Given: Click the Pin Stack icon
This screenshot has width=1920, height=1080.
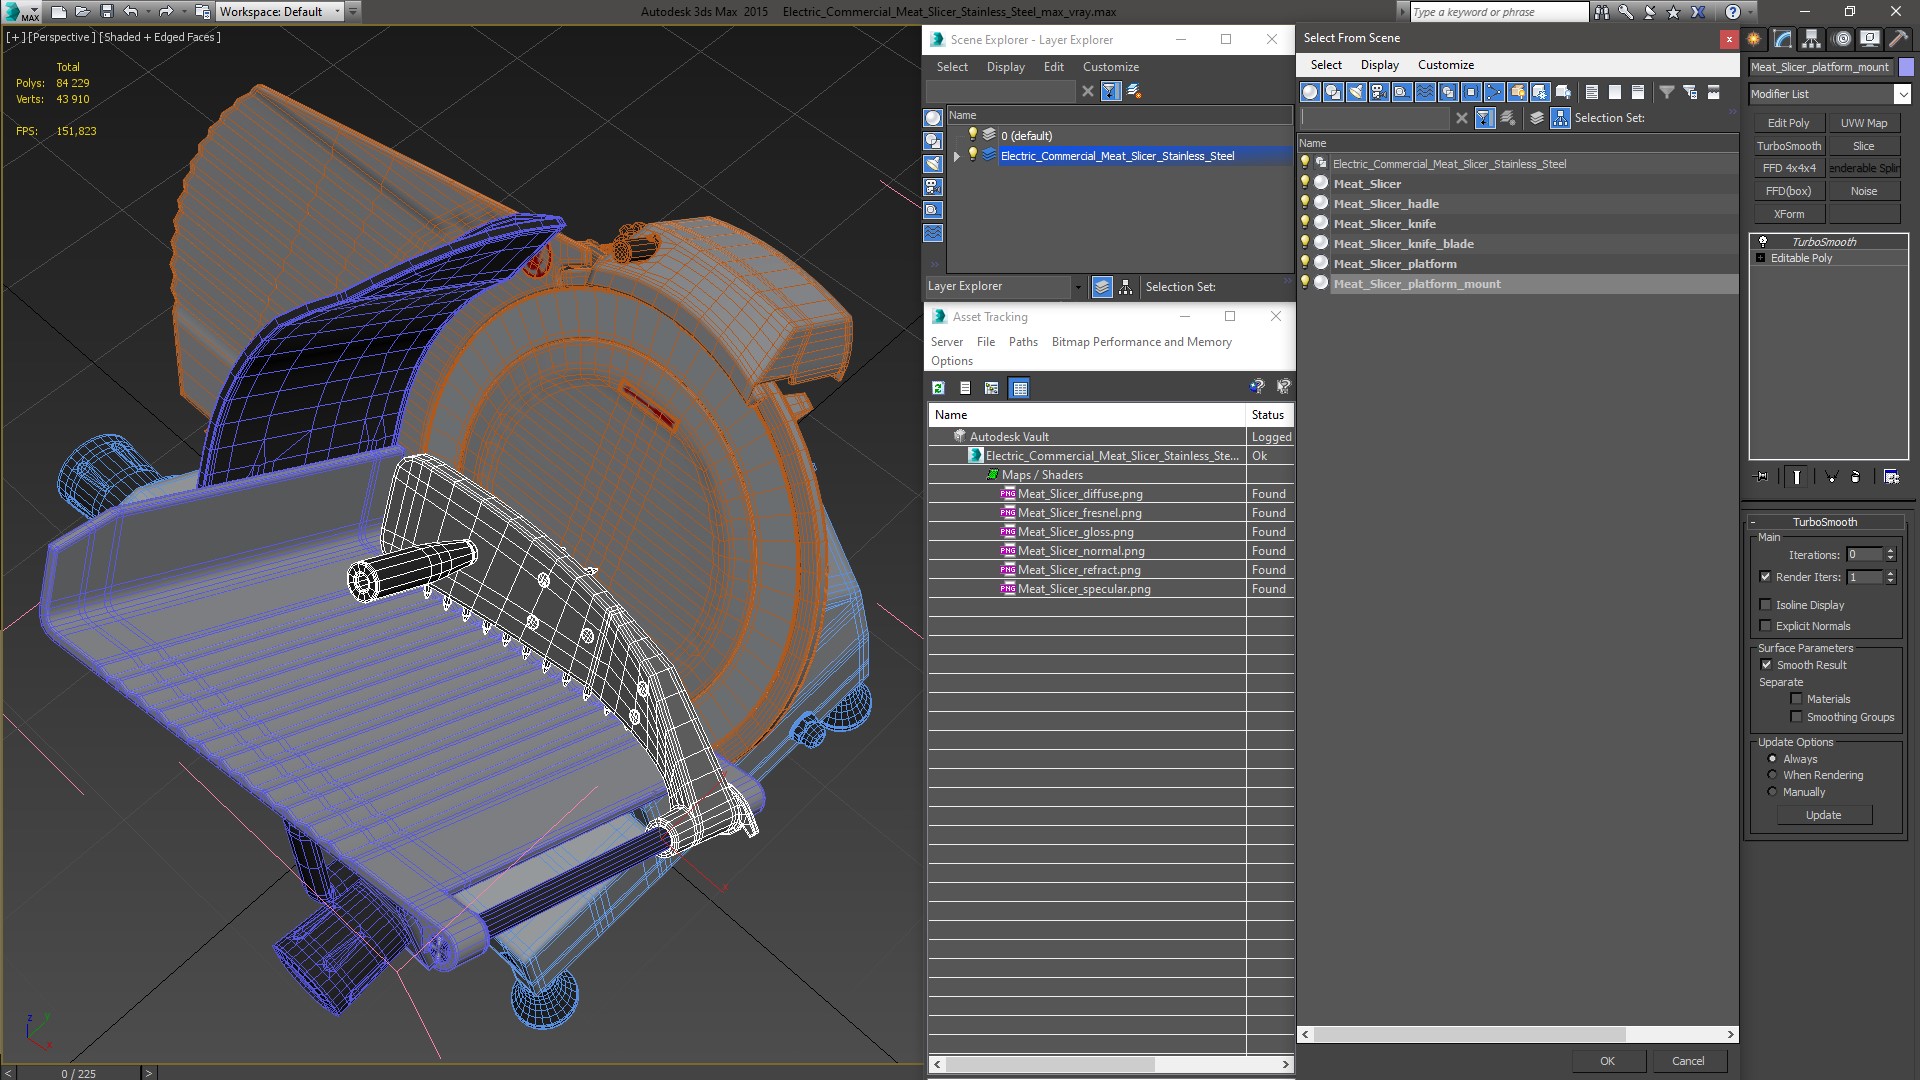Looking at the screenshot, I should (x=1762, y=477).
